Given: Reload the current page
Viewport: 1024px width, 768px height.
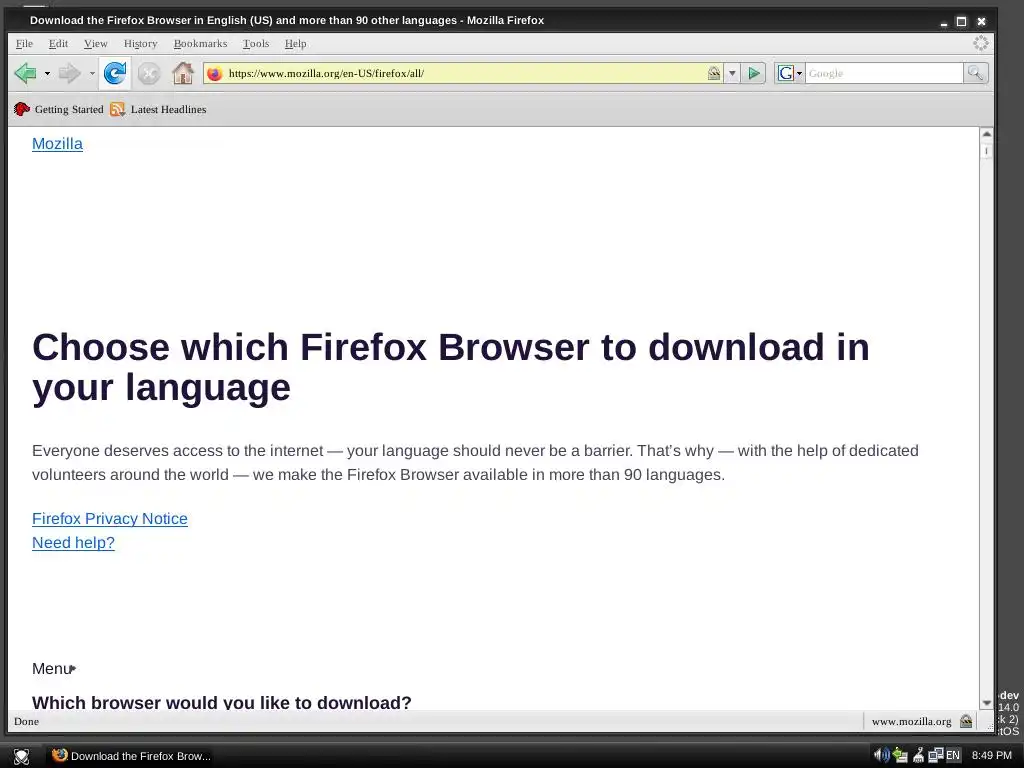Looking at the screenshot, I should coord(115,73).
